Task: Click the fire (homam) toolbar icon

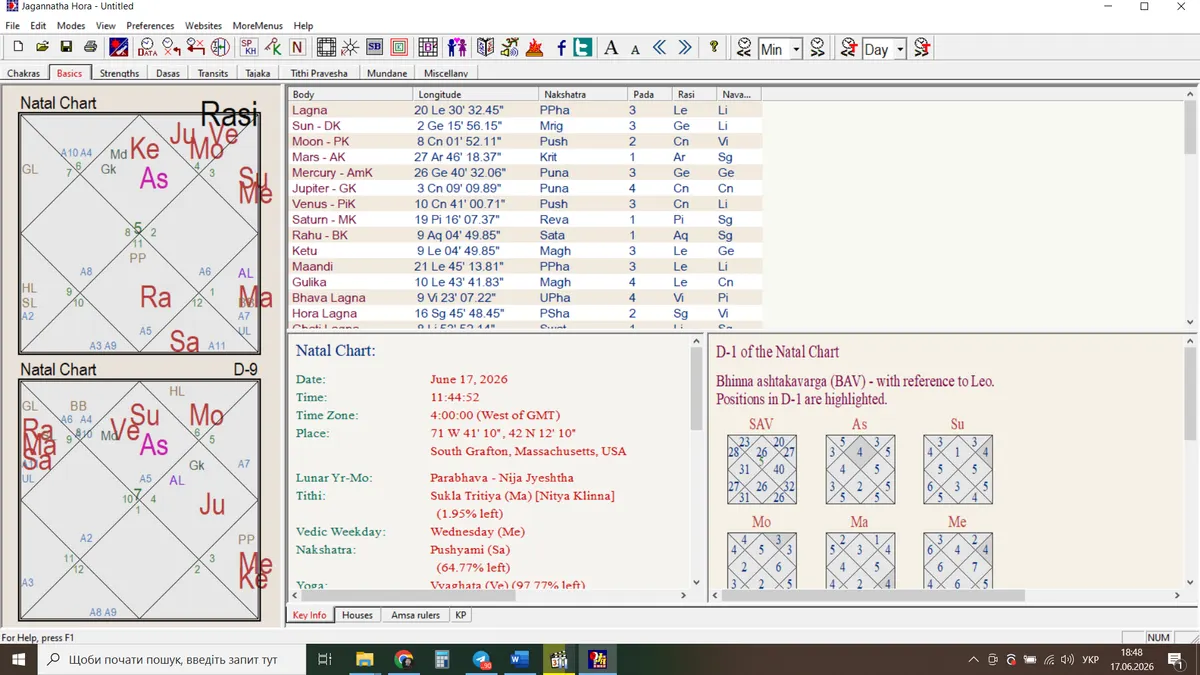Action: (x=535, y=47)
